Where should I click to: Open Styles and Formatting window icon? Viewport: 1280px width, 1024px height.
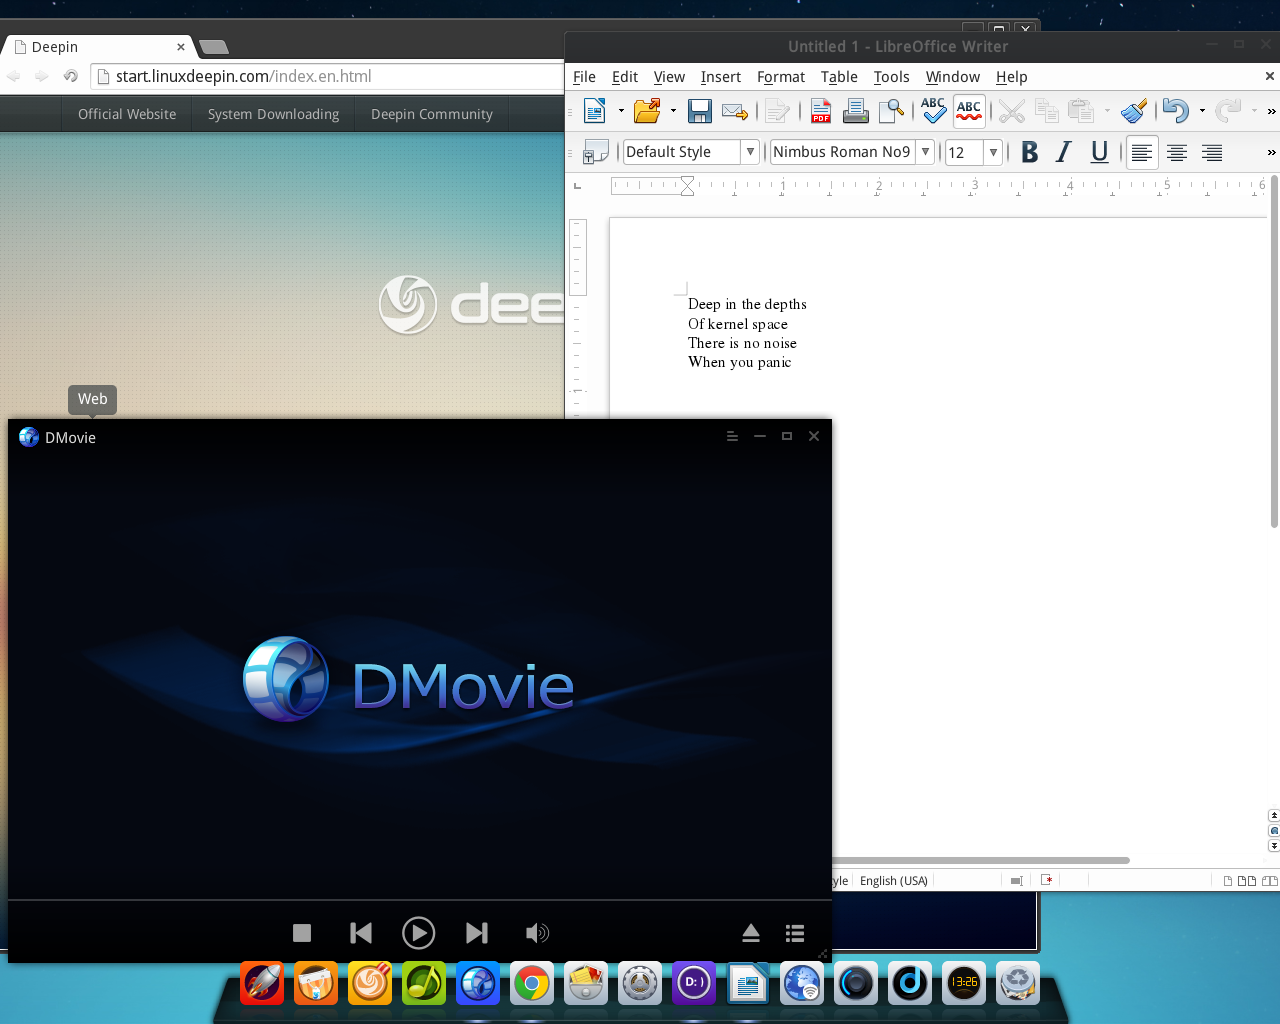click(x=596, y=152)
